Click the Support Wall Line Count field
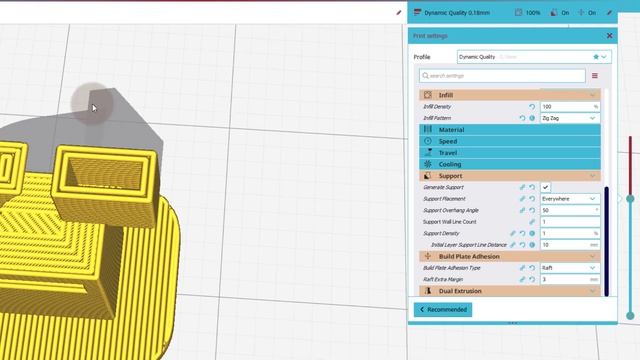Screen dimensions: 640x360 pos(570,222)
